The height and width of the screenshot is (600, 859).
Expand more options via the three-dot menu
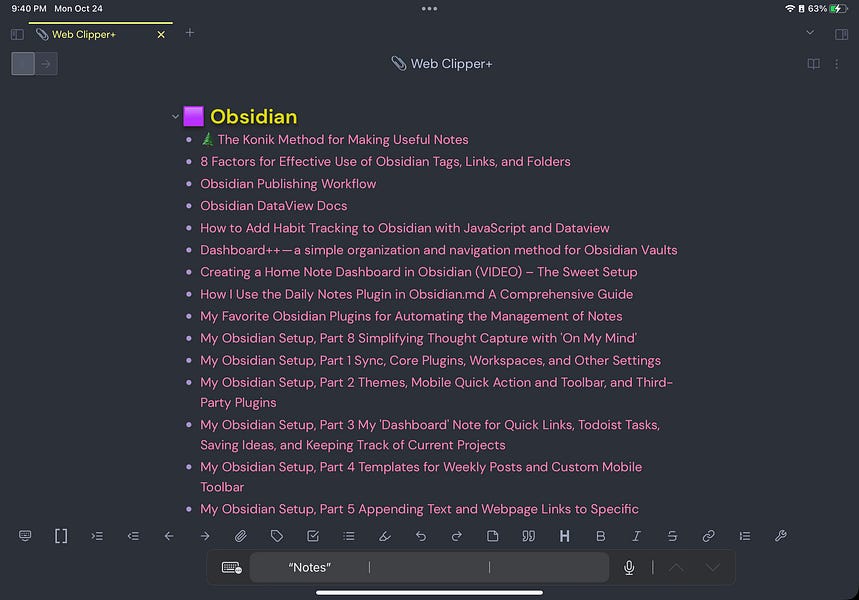coord(837,63)
